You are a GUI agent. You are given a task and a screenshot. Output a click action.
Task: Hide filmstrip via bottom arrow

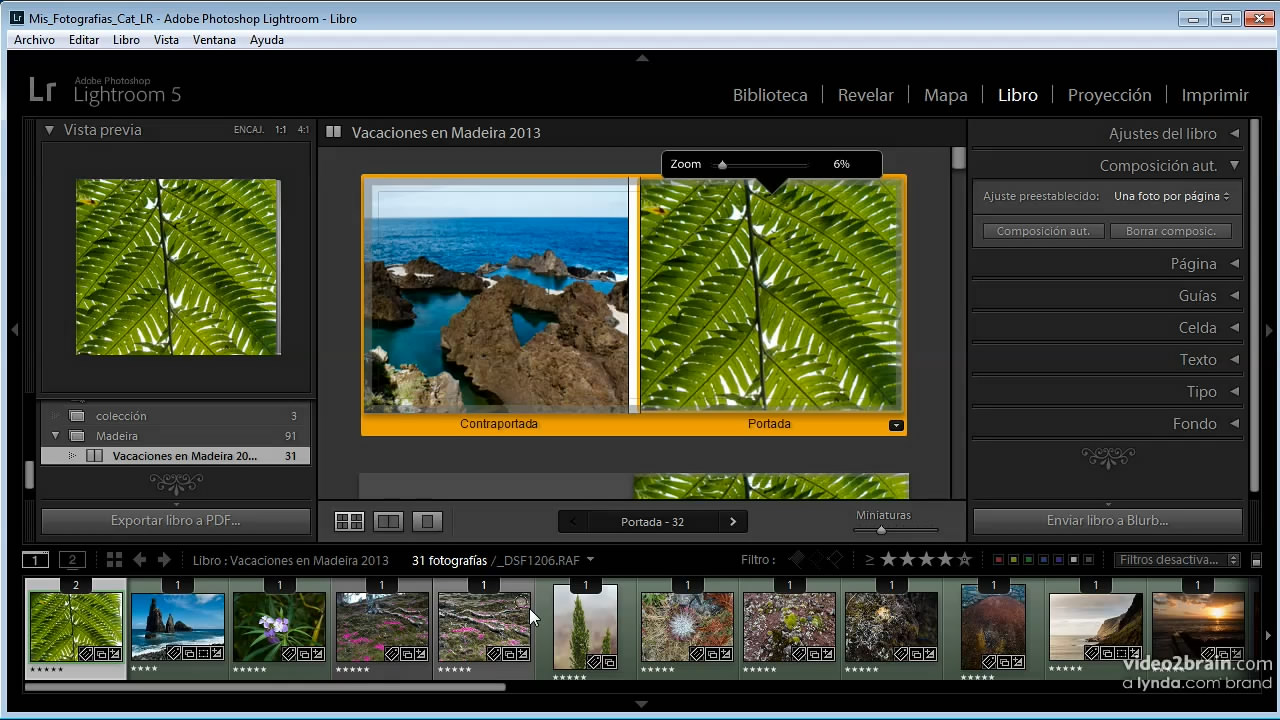pos(642,704)
